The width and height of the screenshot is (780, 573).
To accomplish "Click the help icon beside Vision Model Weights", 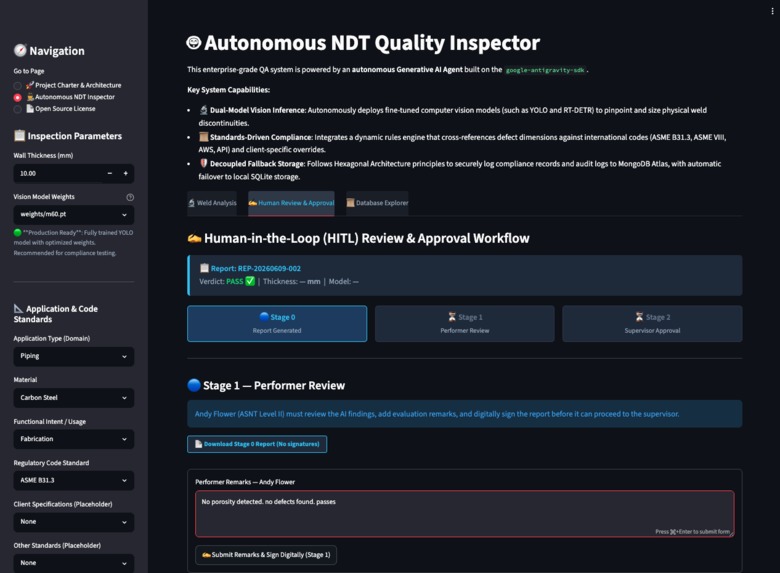I will pyautogui.click(x=130, y=197).
